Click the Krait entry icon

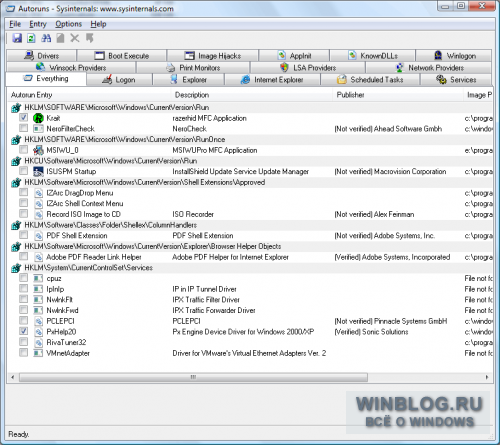pyautogui.click(x=38, y=118)
